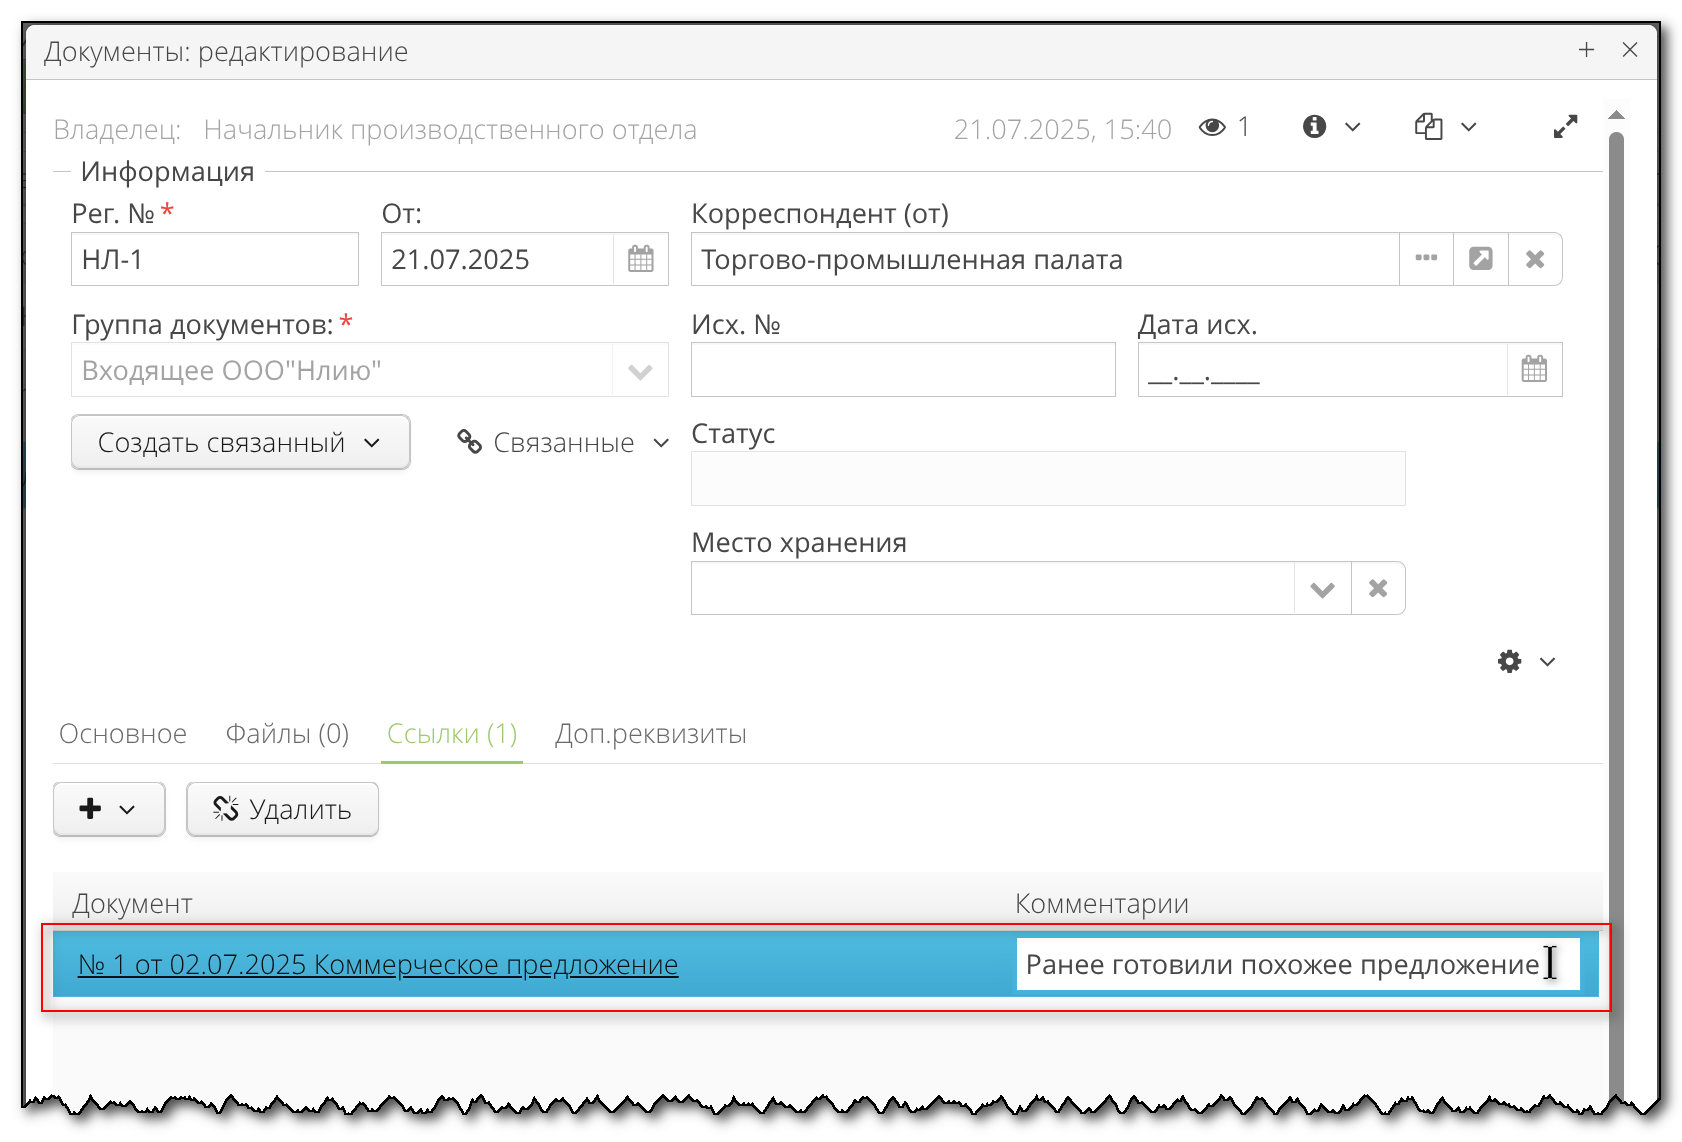Open document info icon
The image size is (1682, 1142).
tap(1315, 127)
